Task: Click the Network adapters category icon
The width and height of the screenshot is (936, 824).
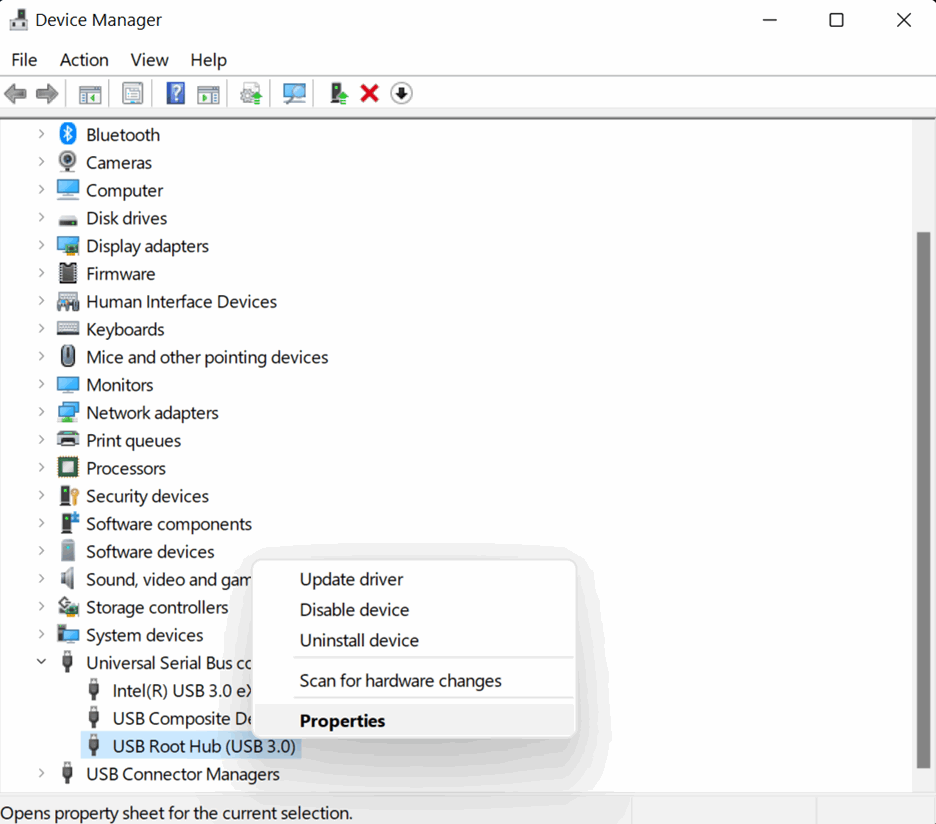Action: (x=66, y=412)
